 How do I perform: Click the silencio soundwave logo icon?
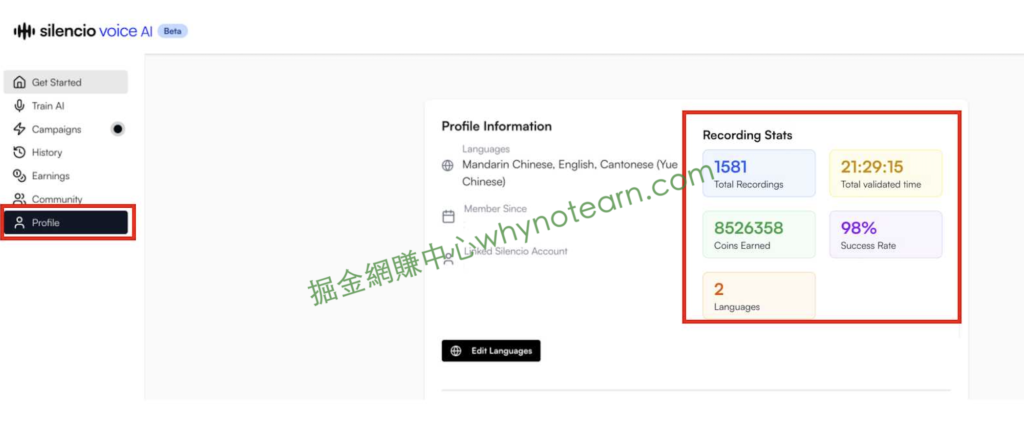click(x=24, y=31)
